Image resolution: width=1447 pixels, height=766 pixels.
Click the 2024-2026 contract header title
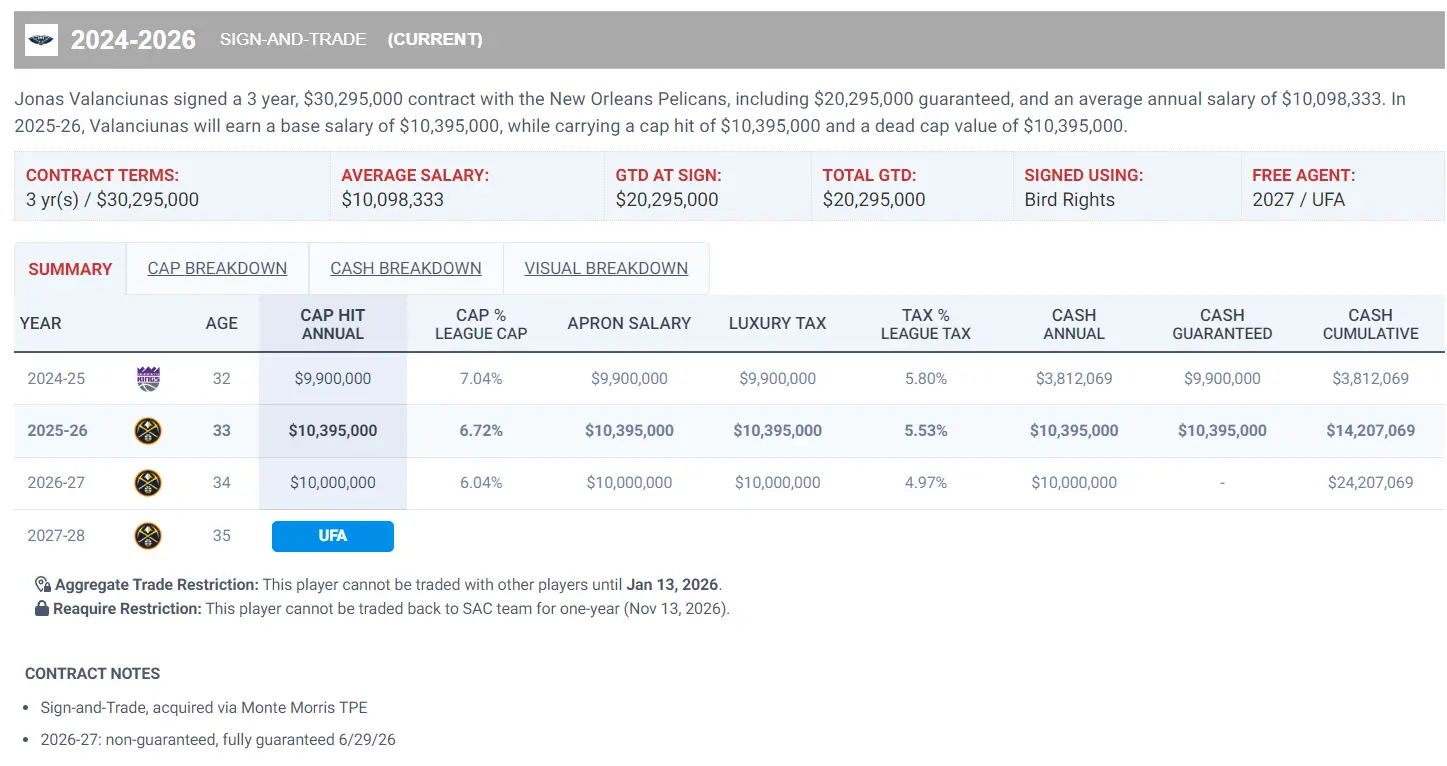coord(133,40)
